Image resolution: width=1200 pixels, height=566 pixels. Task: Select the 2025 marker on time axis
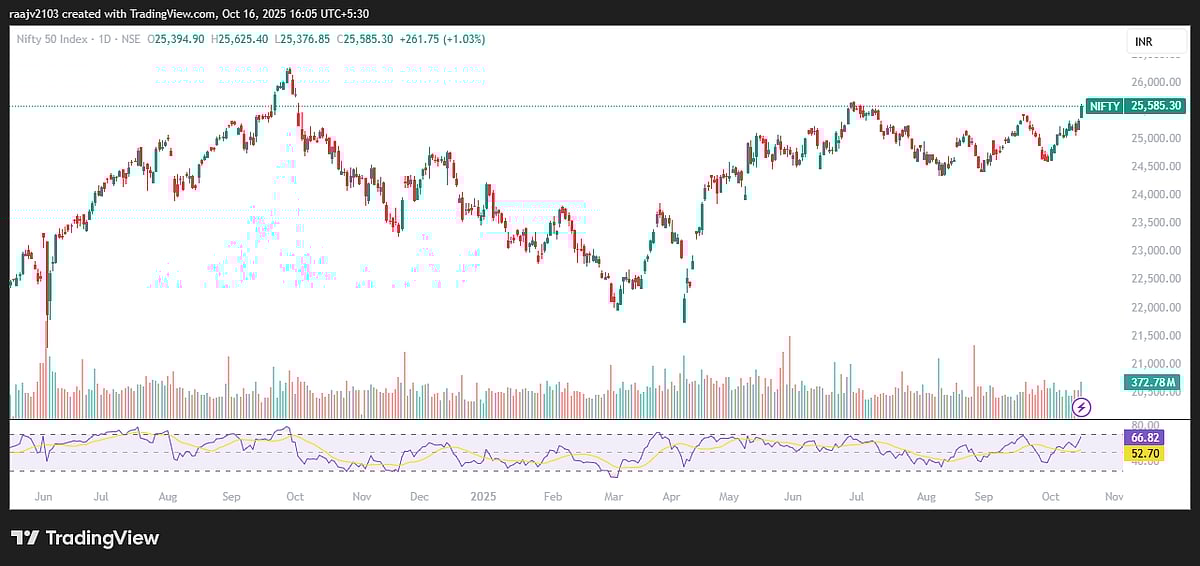484,495
